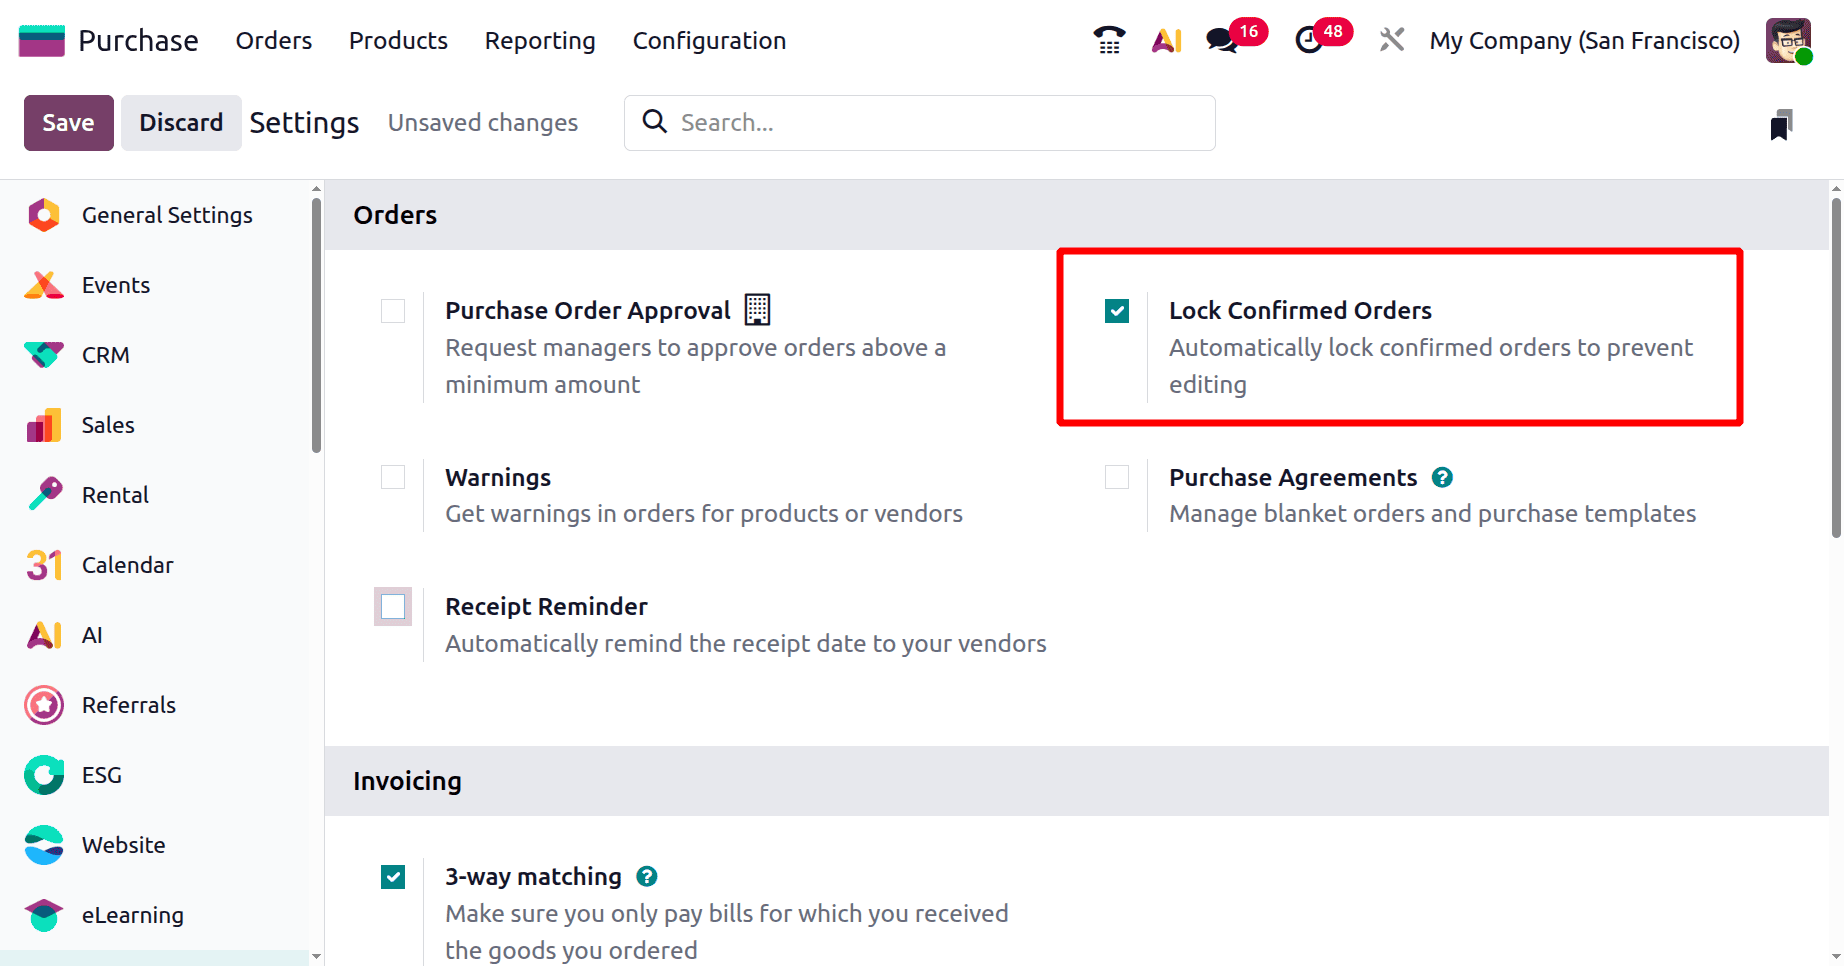This screenshot has height=966, width=1844.
Task: Discard the pending changes
Action: tap(180, 122)
